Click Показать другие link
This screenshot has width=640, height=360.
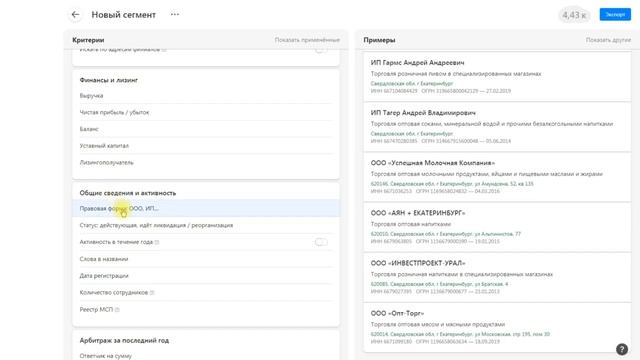coord(608,40)
